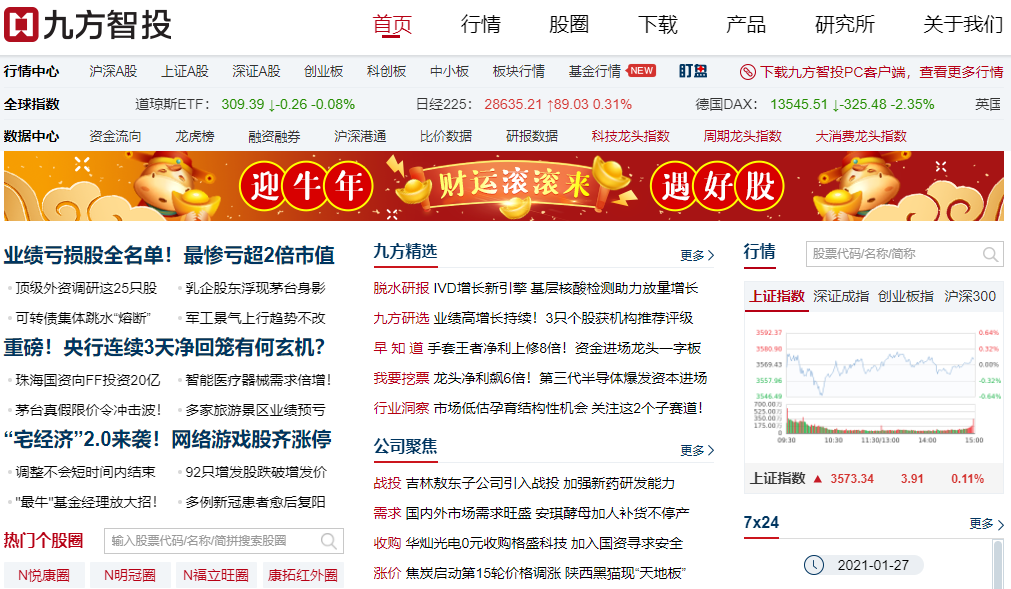Click the red download icon before 下载九方智投PC客户端
This screenshot has width=1011, height=589.
[747, 72]
